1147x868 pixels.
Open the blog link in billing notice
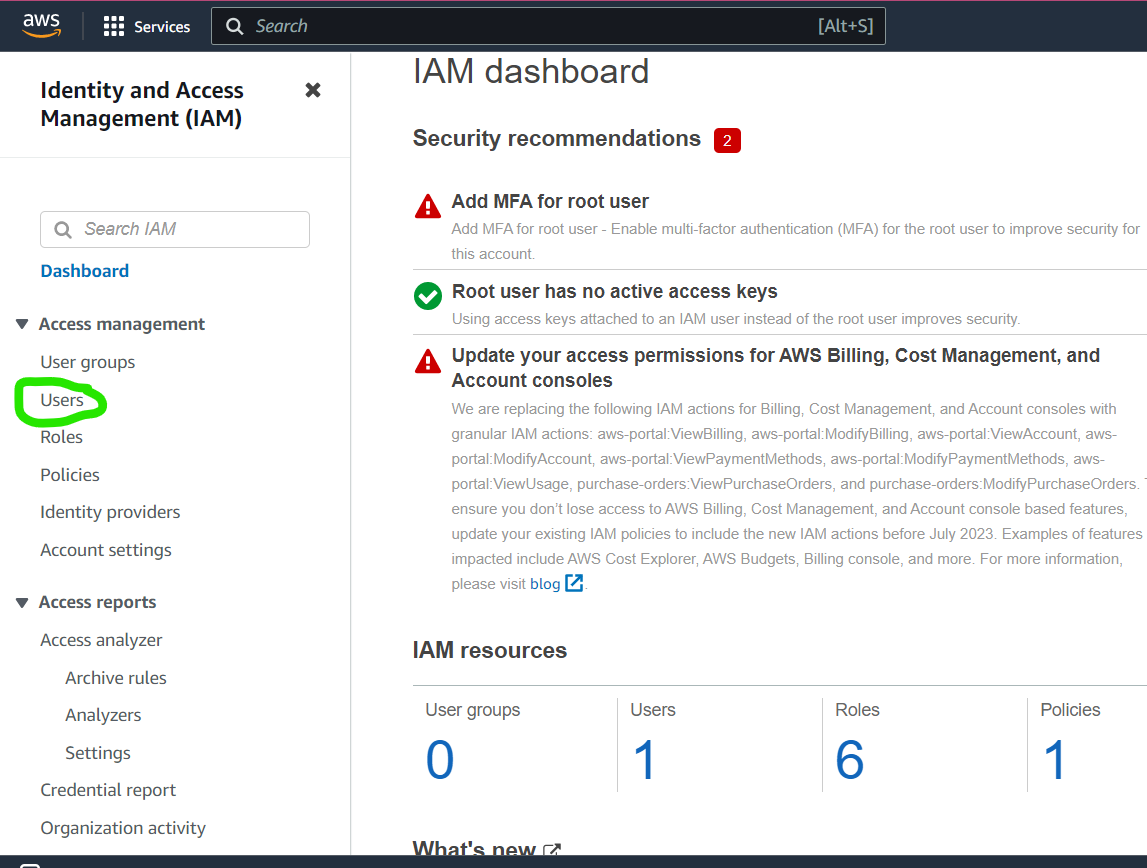545,584
